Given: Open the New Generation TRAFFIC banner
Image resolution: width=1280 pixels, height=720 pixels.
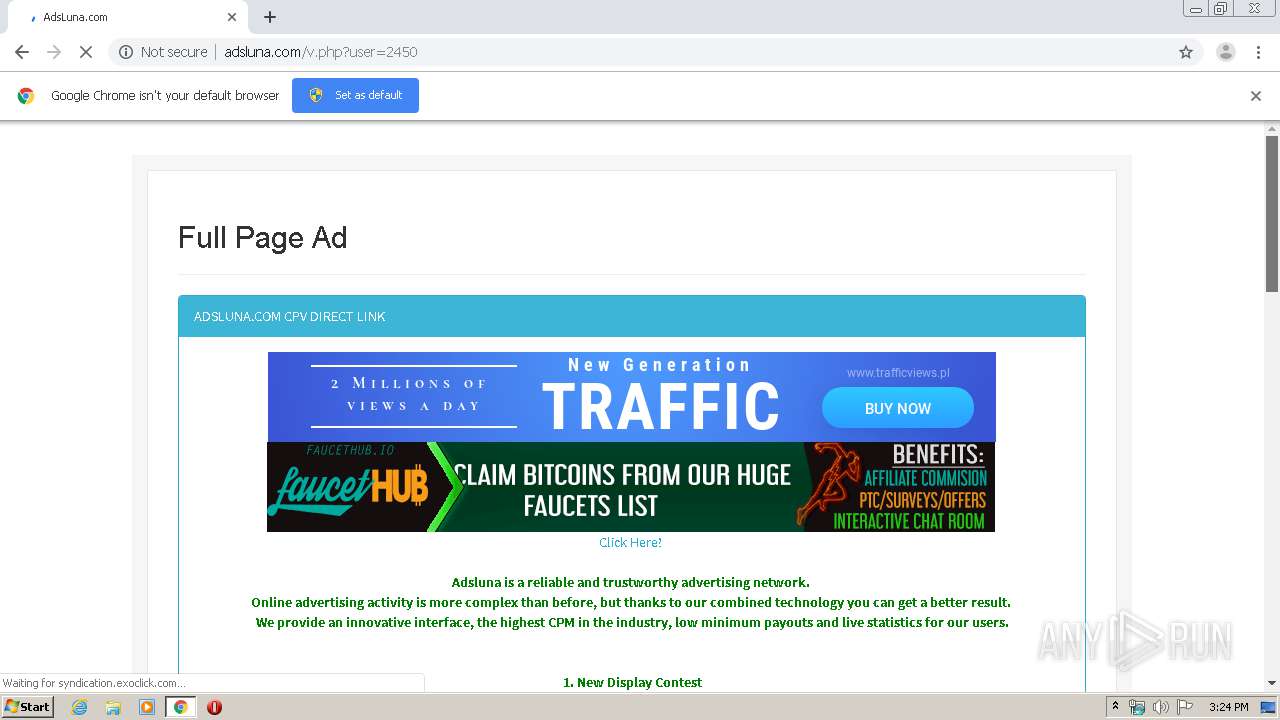Looking at the screenshot, I should click(x=632, y=397).
